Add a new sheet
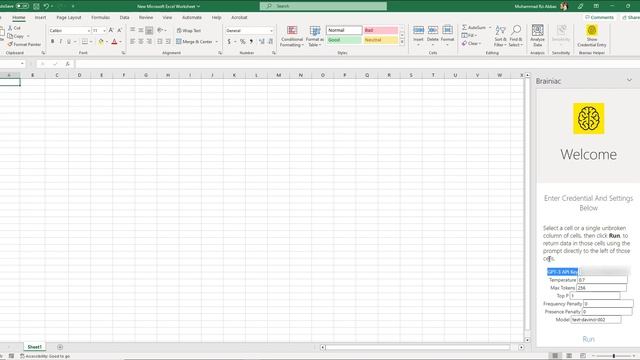 click(60, 347)
